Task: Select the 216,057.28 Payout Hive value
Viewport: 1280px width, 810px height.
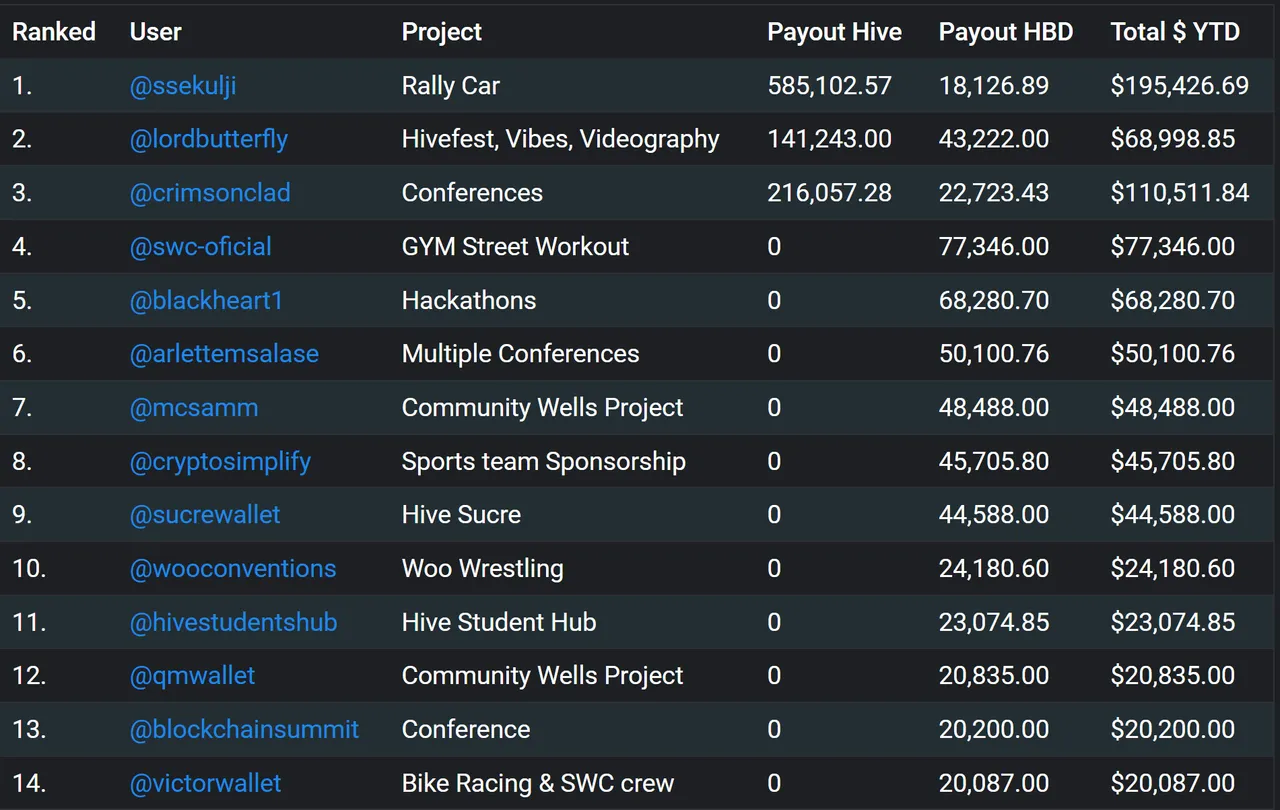Action: (x=830, y=193)
